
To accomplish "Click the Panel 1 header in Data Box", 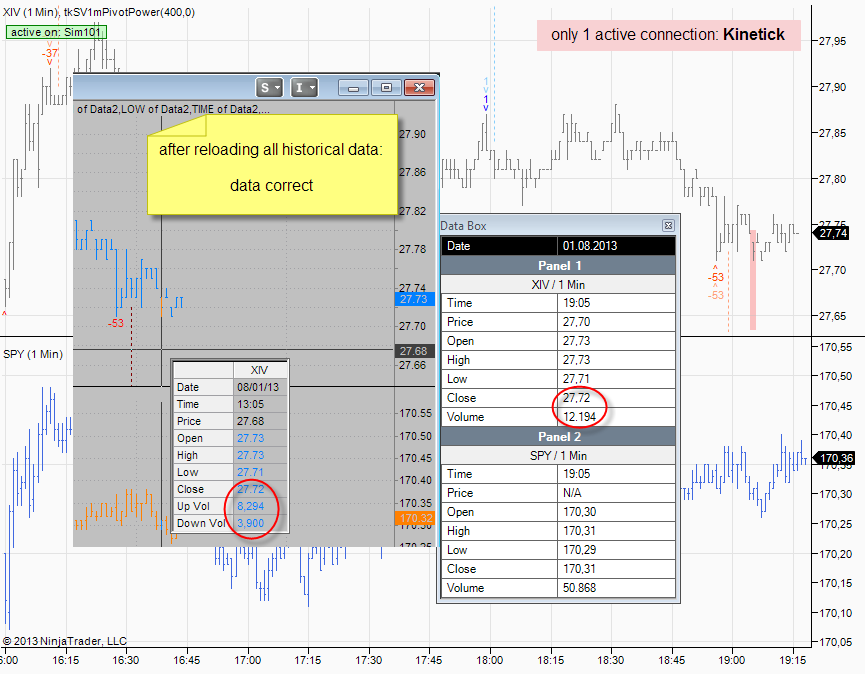I will click(558, 265).
